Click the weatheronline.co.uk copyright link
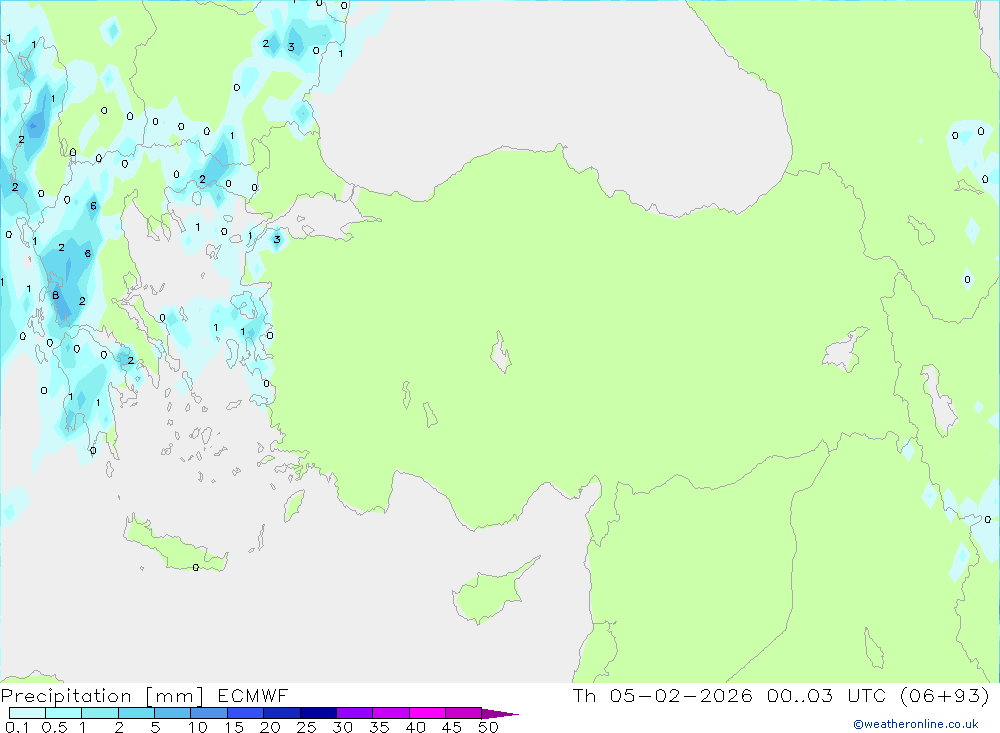This screenshot has height=733, width=1000. coord(916,724)
